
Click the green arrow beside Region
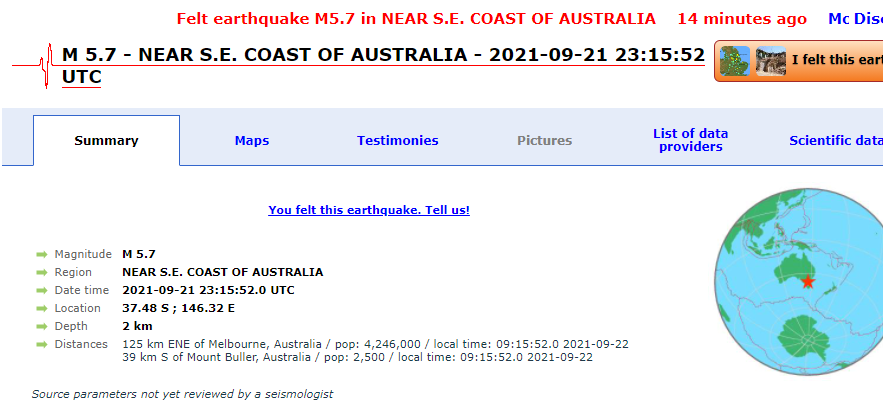(42, 272)
